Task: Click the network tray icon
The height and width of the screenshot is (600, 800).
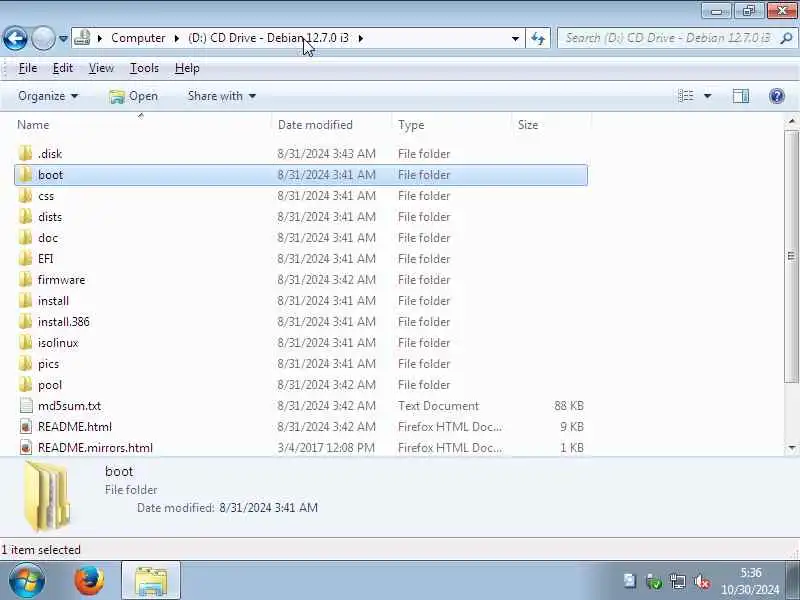Action: [678, 581]
